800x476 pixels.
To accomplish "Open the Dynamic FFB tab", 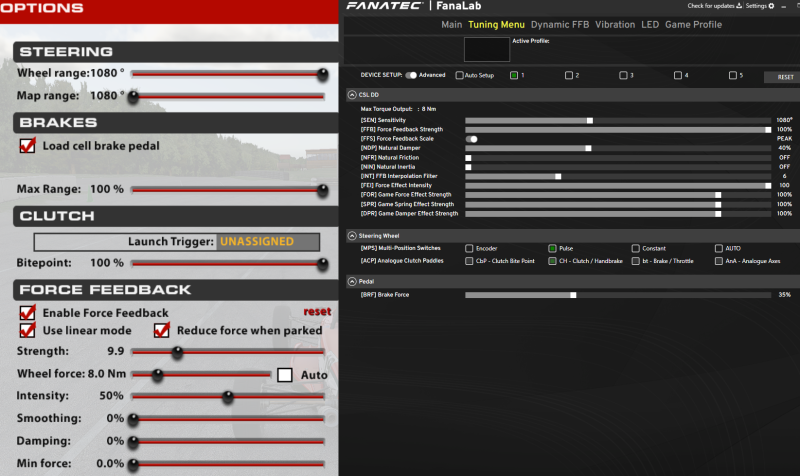I will (560, 24).
